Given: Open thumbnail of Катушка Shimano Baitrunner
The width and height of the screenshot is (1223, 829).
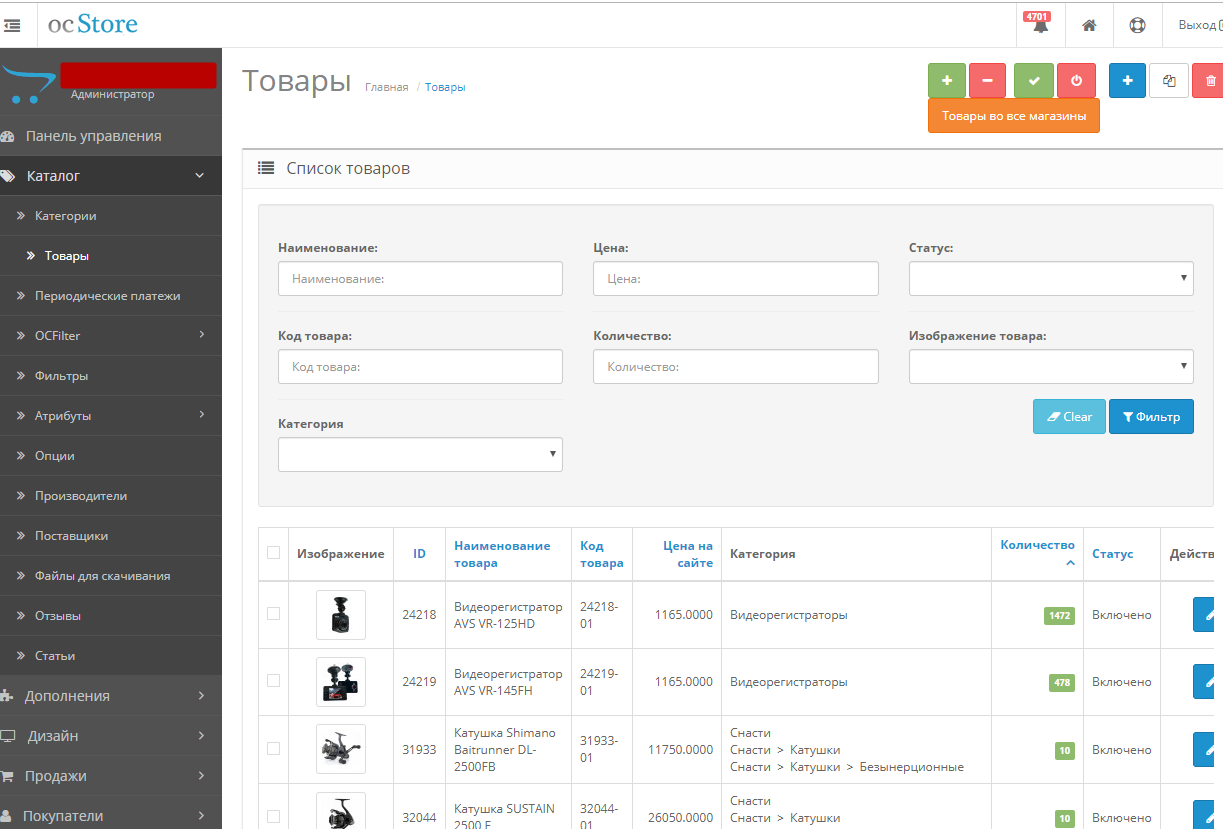Looking at the screenshot, I should [x=341, y=749].
